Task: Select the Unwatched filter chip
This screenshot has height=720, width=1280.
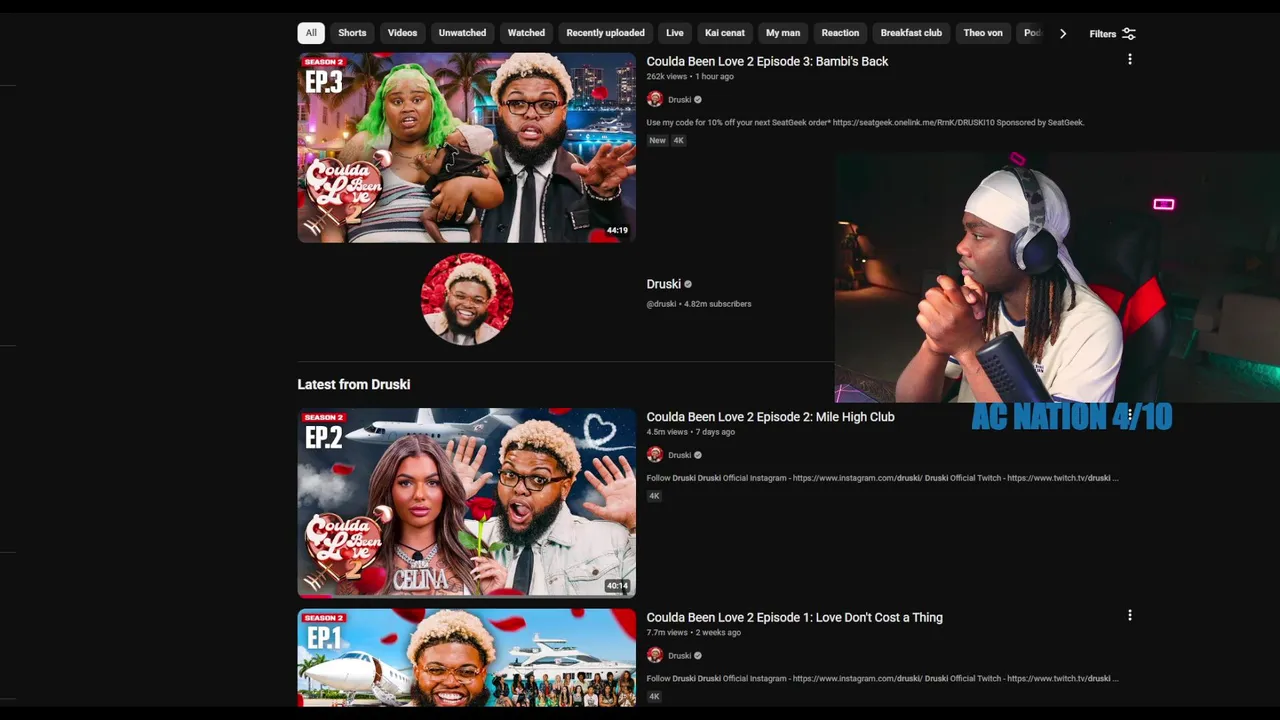Action: tap(462, 33)
